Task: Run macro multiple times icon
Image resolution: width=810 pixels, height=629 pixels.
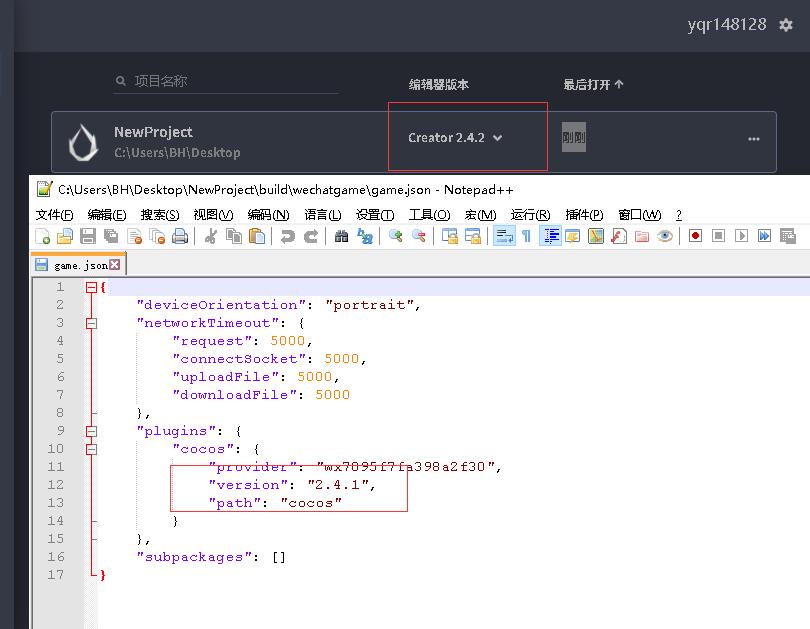Action: point(764,236)
